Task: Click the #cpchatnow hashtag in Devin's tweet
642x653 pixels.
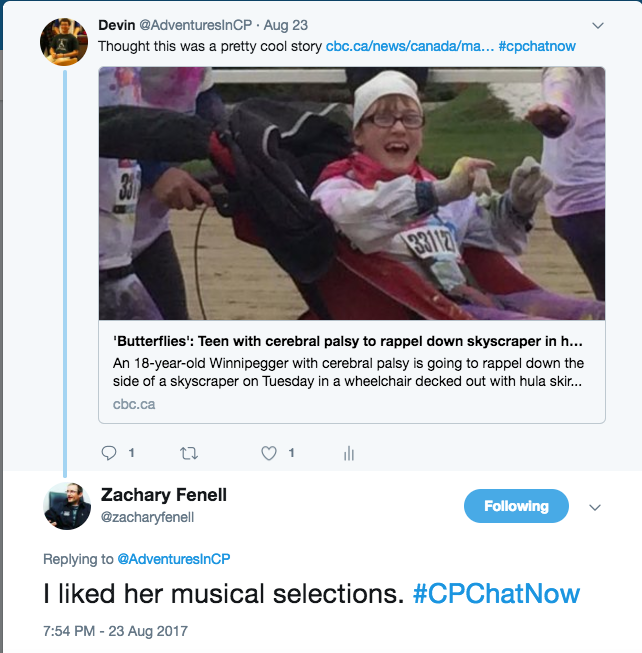Action: pyautogui.click(x=536, y=47)
